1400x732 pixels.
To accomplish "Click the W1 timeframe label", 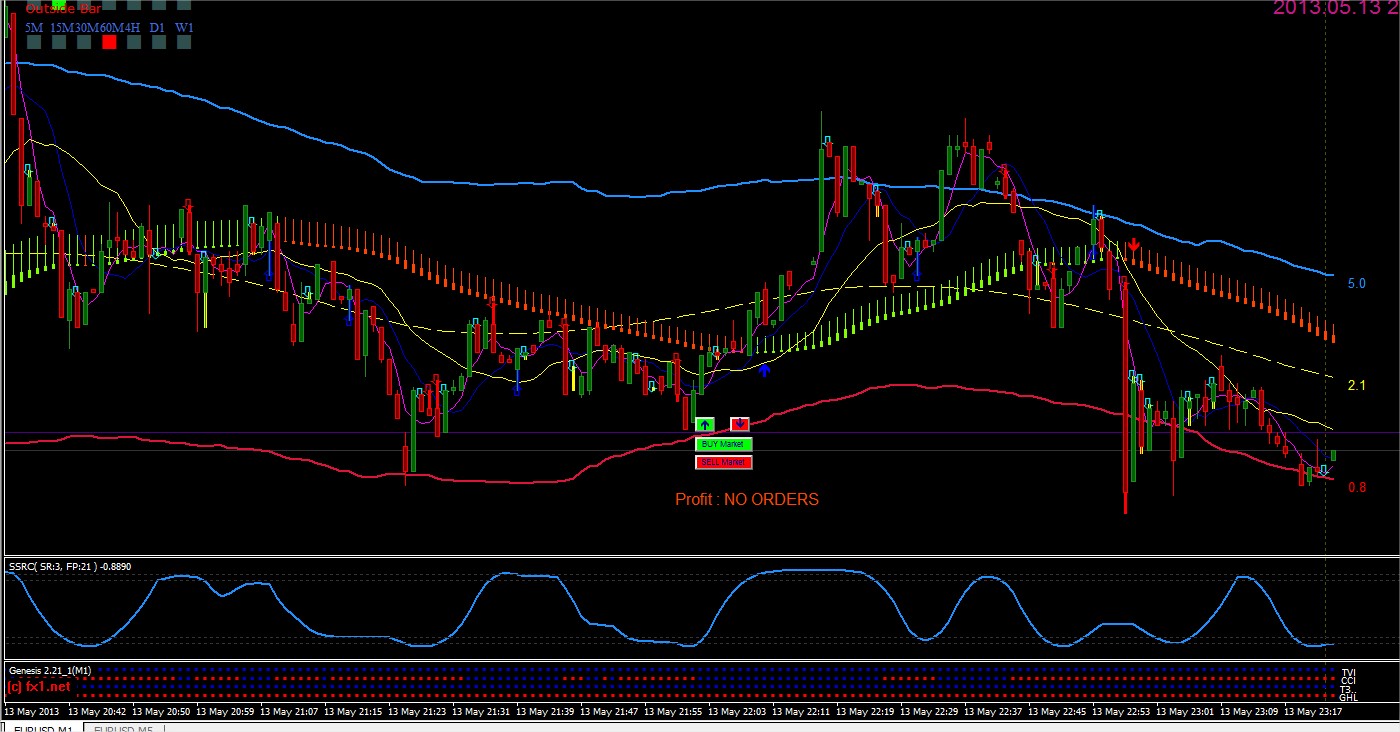I will pyautogui.click(x=184, y=27).
